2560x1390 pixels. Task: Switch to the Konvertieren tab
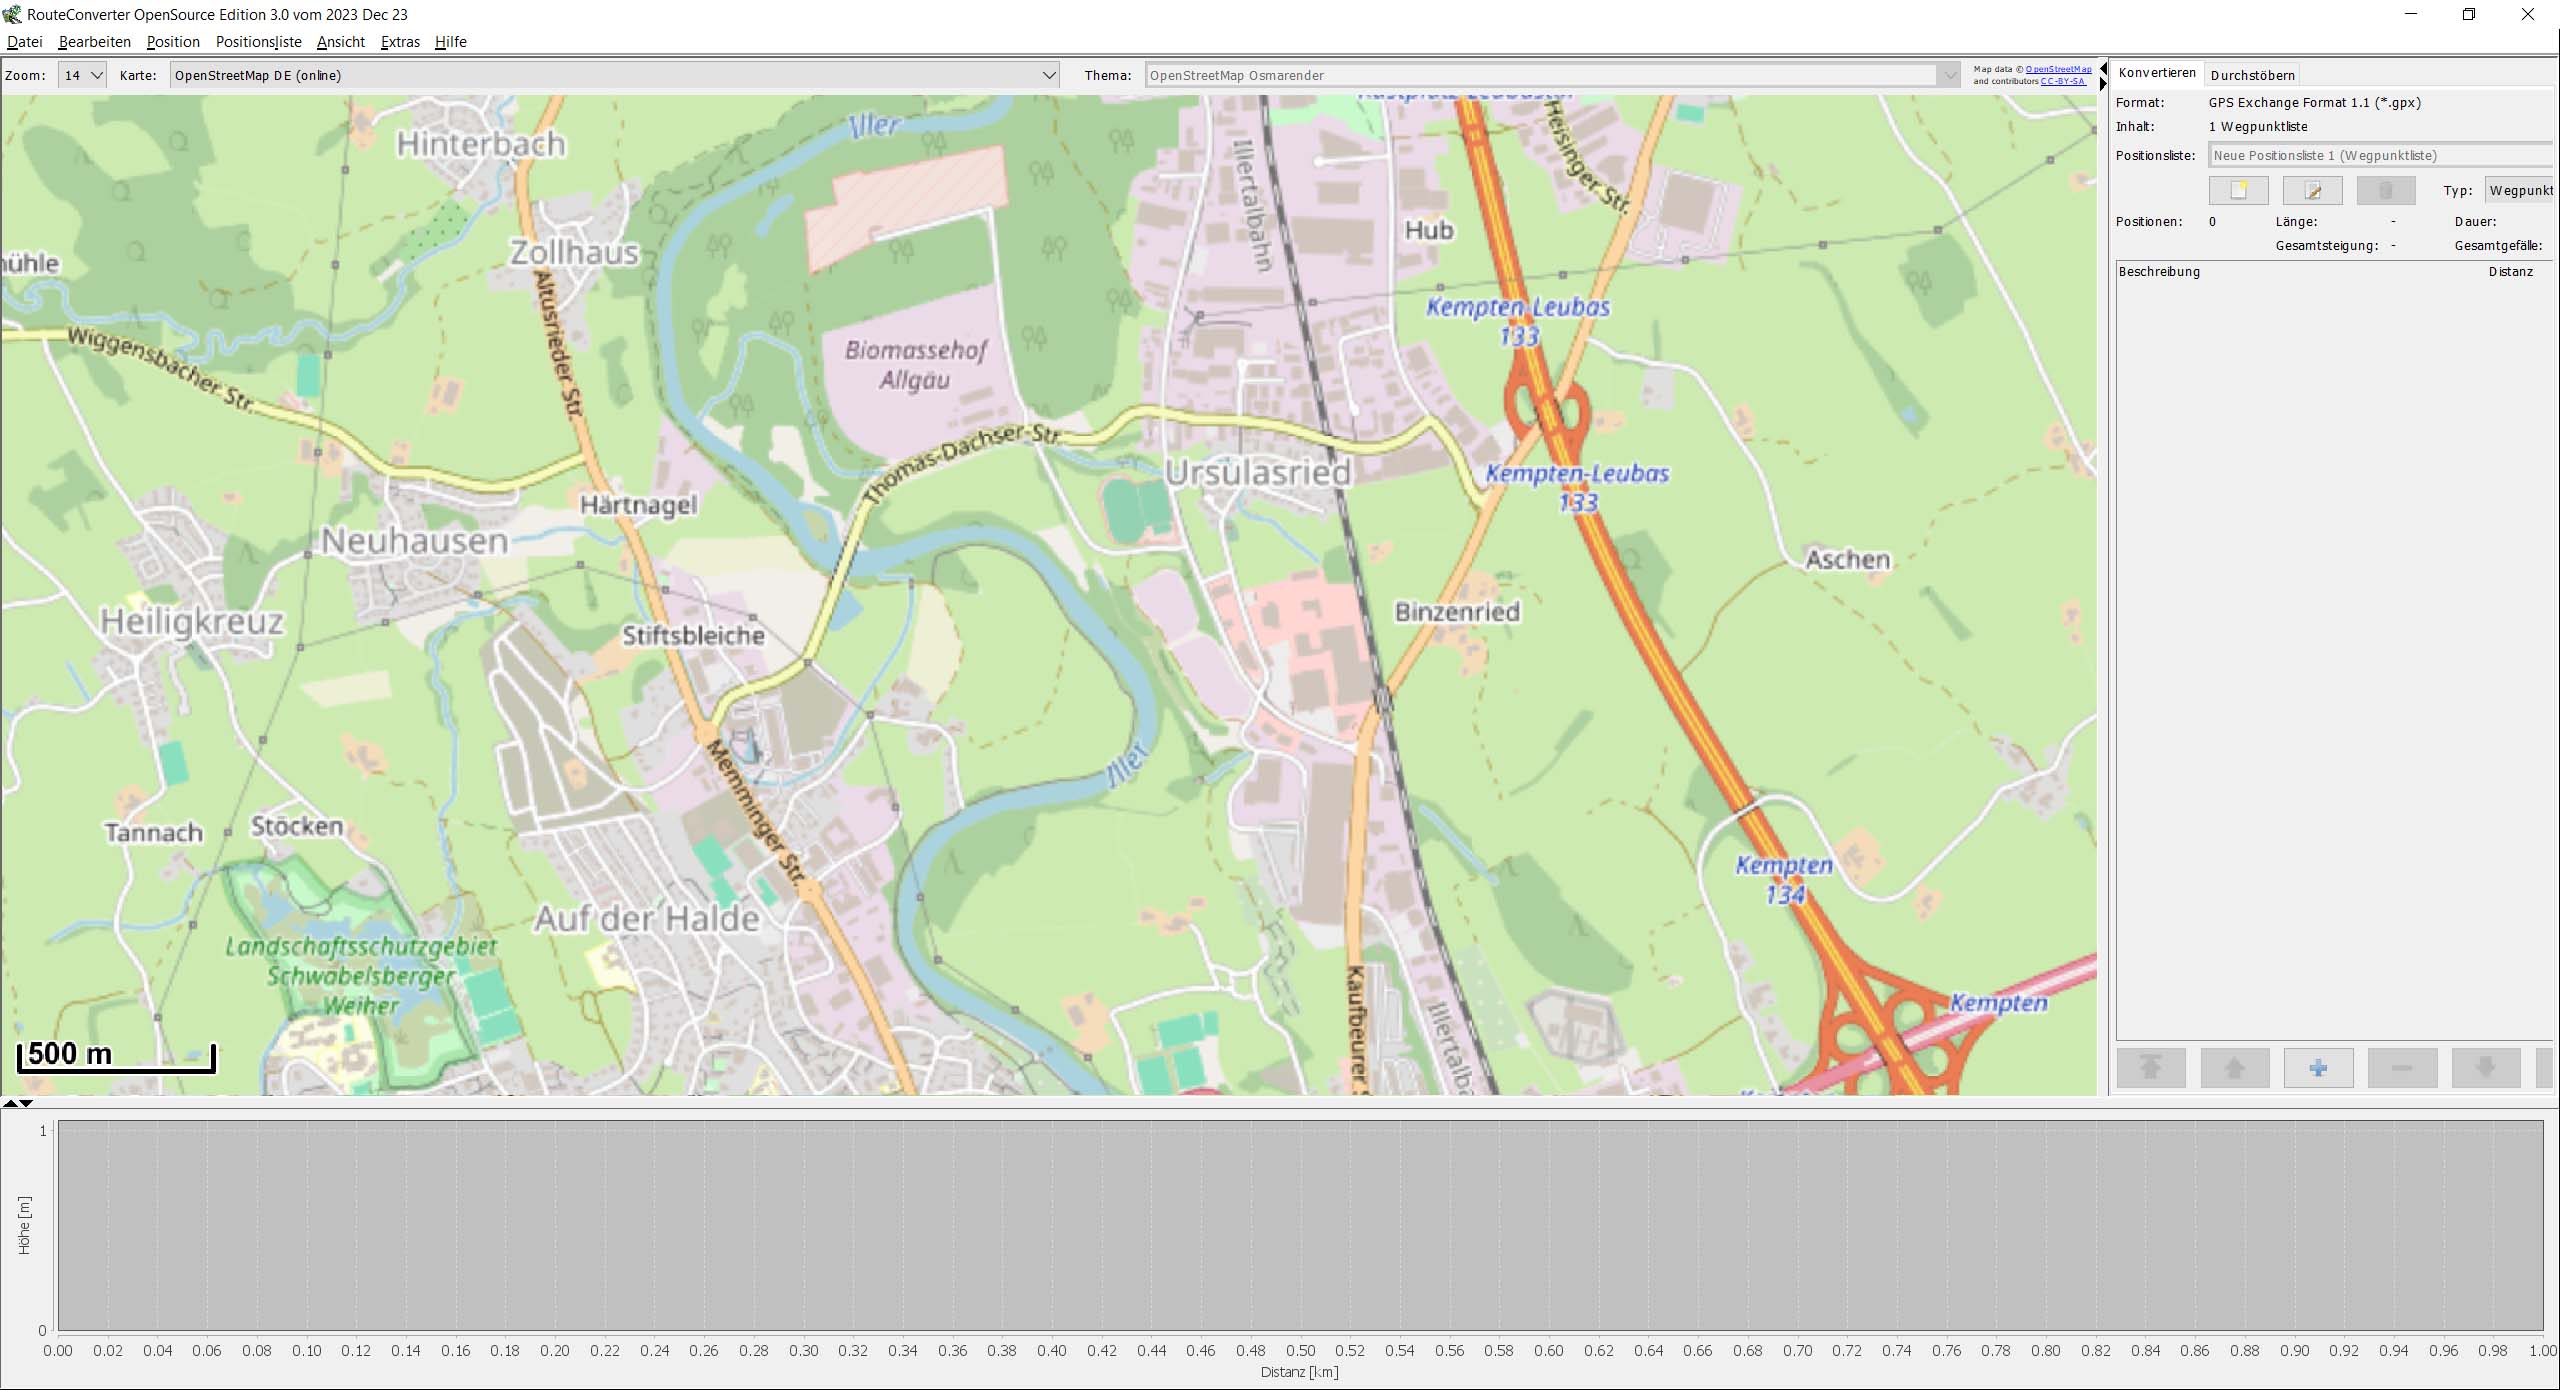coord(2157,73)
